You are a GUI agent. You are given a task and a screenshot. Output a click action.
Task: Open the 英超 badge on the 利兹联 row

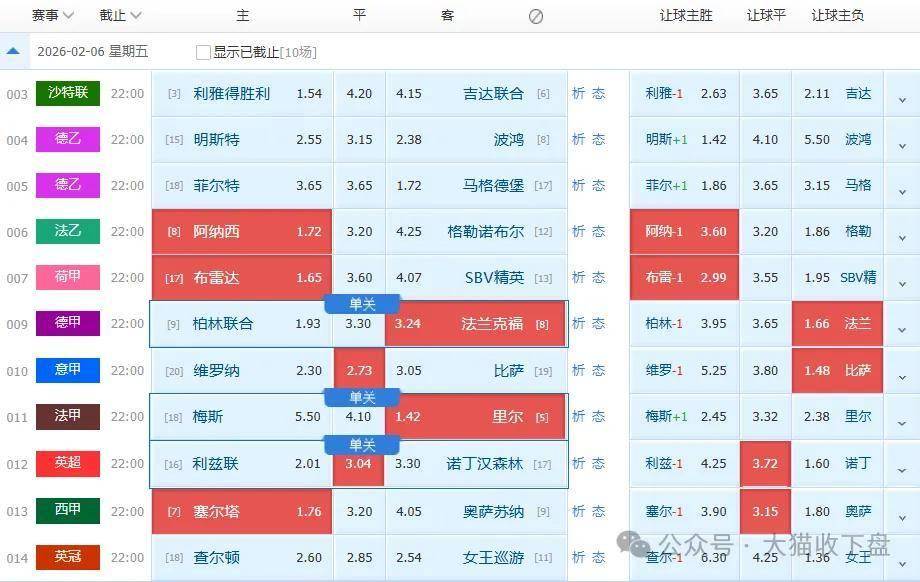tap(67, 464)
